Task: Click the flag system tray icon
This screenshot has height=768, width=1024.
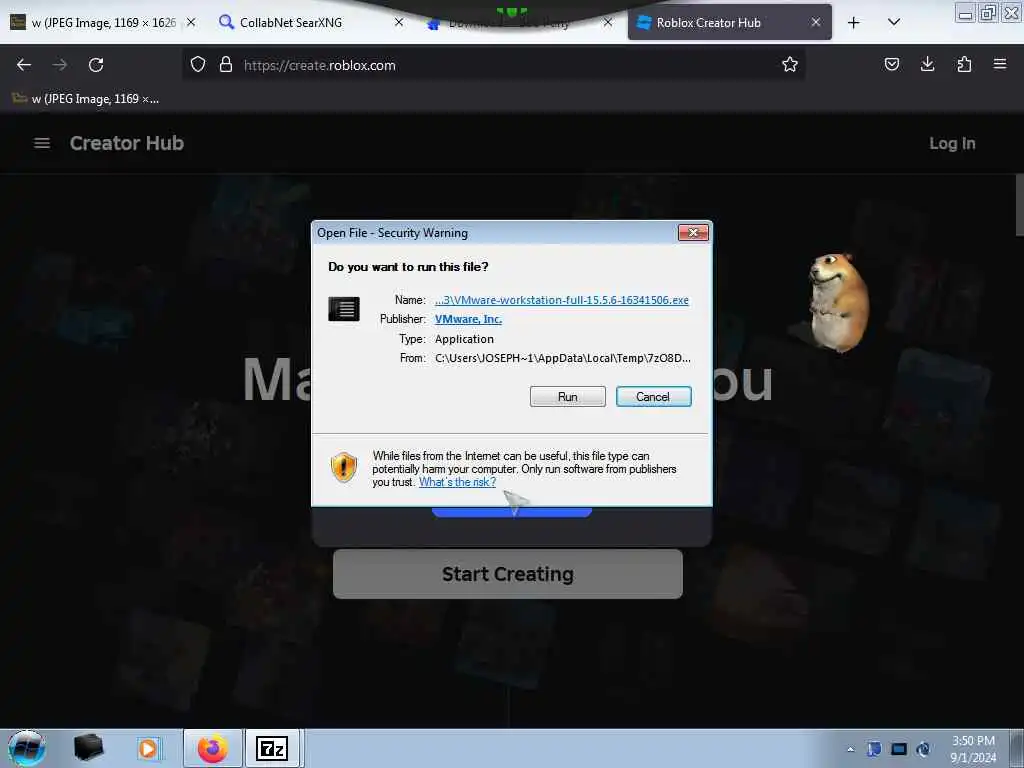Action: (x=874, y=749)
